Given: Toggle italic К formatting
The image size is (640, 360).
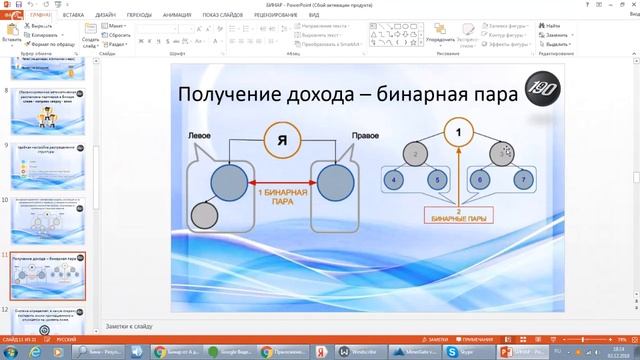Looking at the screenshot, I should point(150,41).
